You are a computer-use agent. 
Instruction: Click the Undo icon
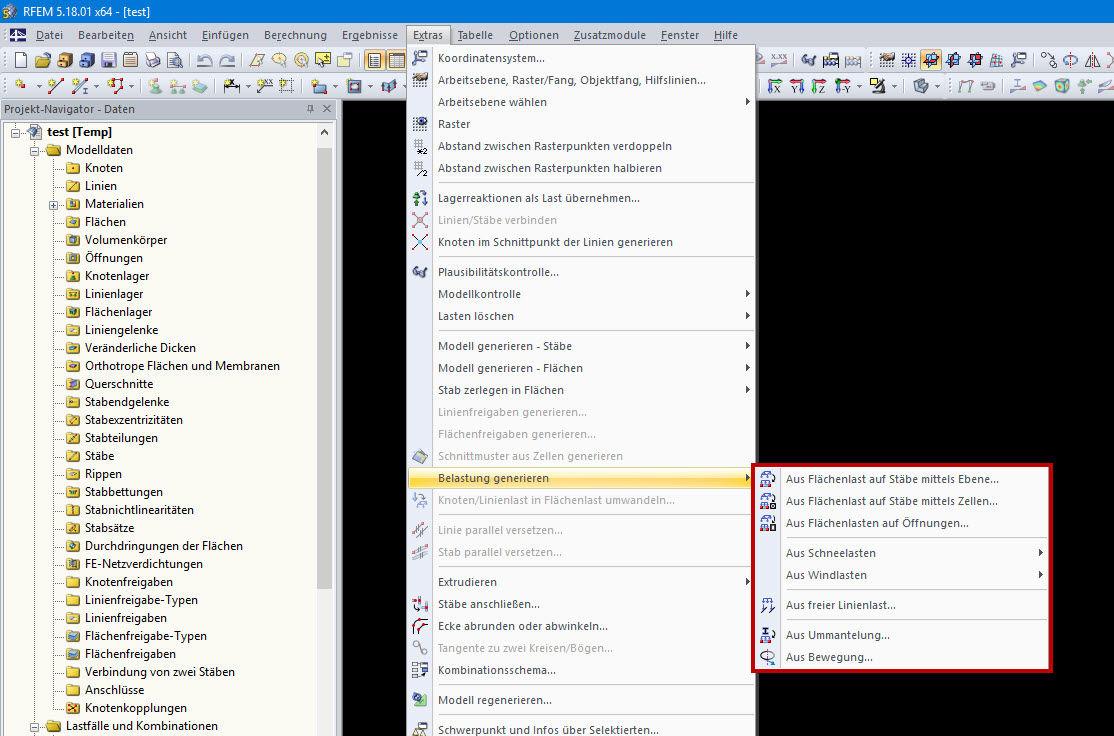point(207,59)
